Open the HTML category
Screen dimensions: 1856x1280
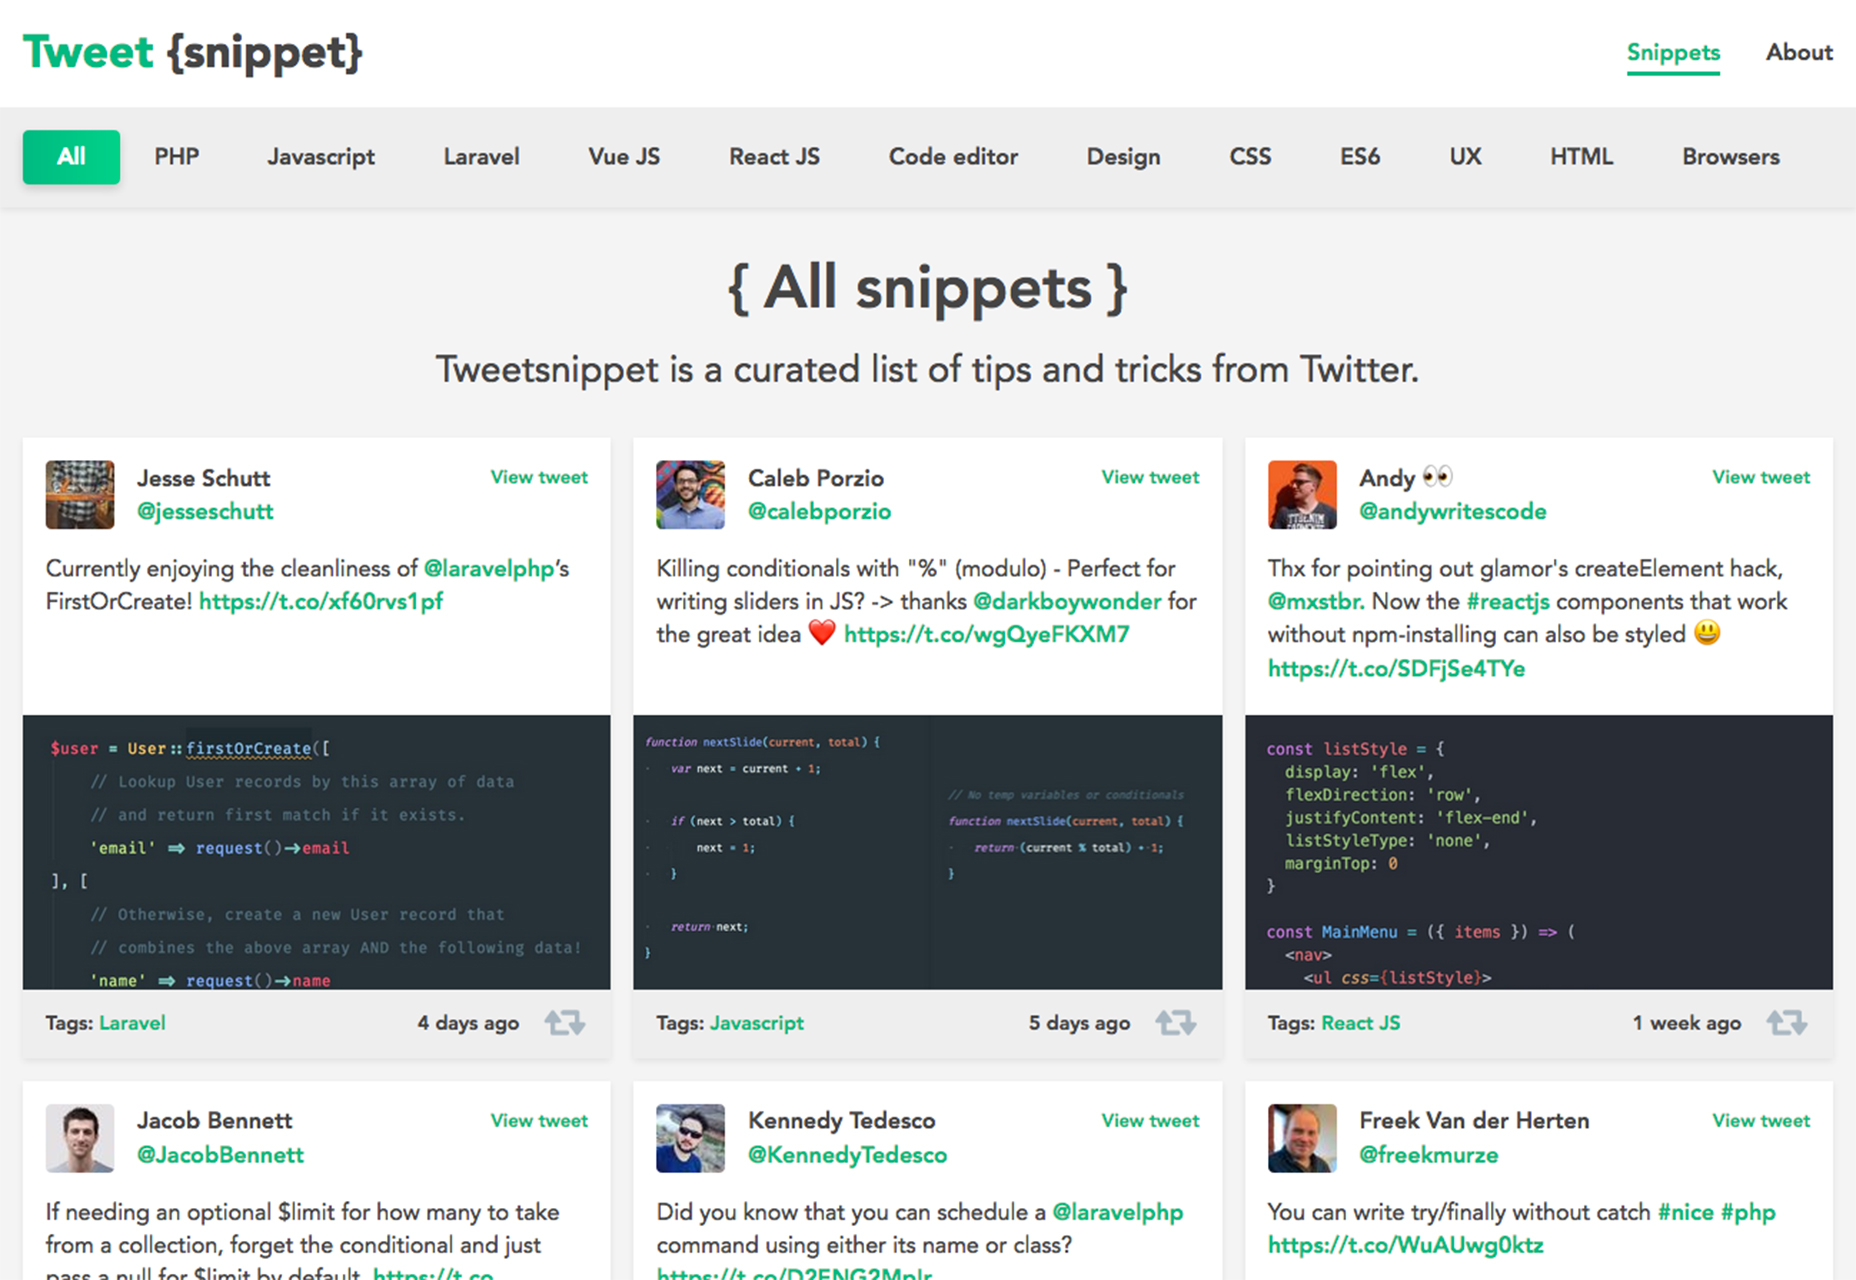1581,157
